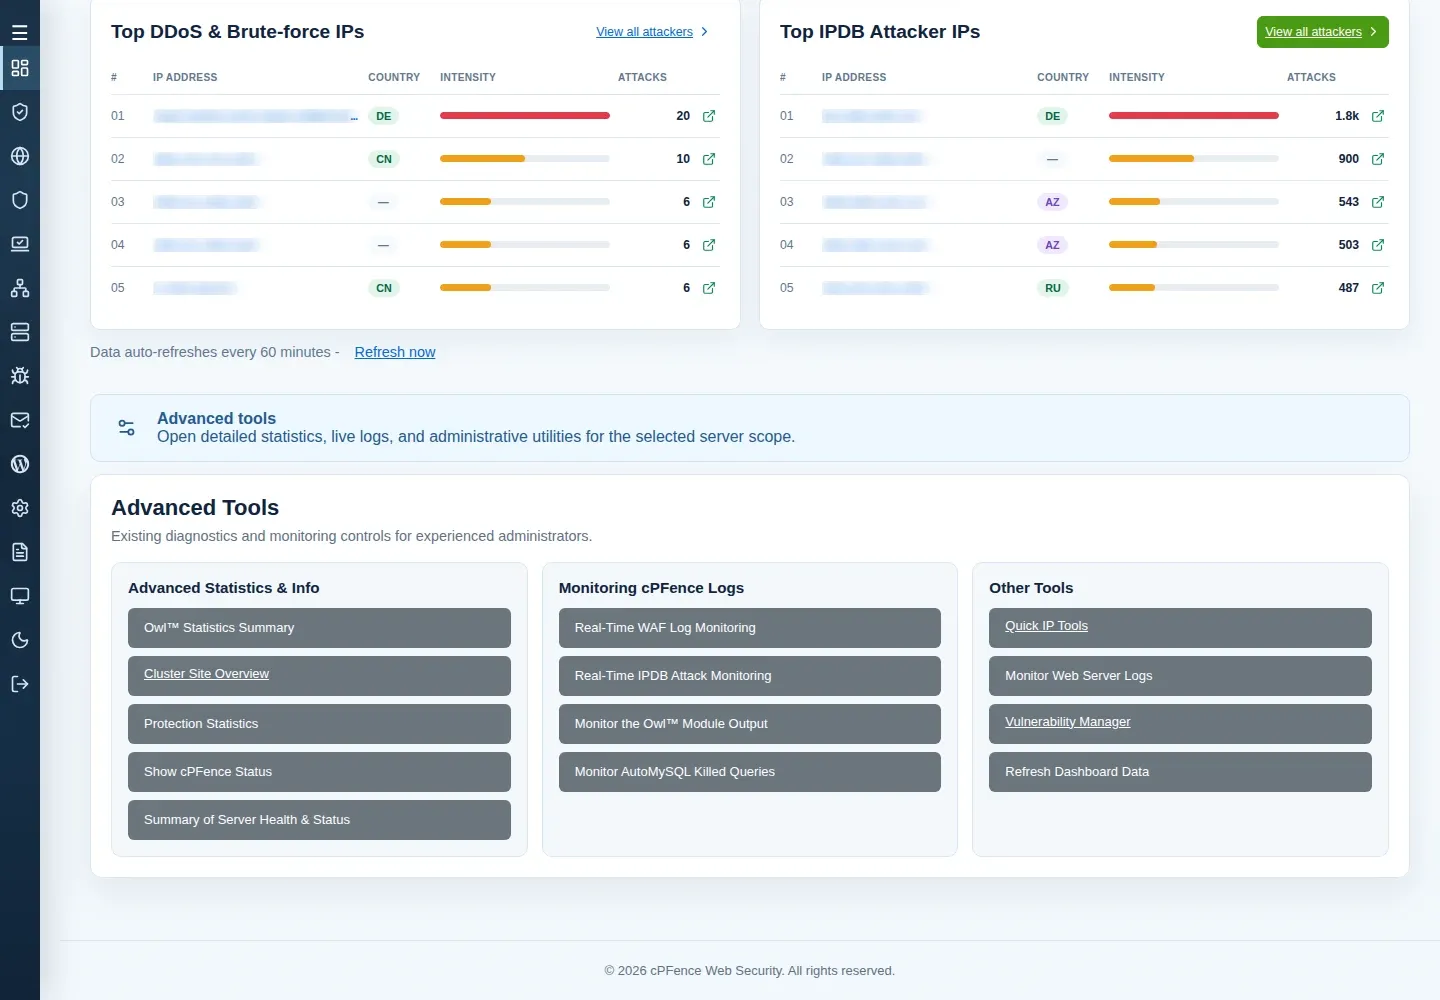Viewport: 1440px width, 1000px height.
Task: Open the dashboard grid icon in sidebar
Action: [19, 68]
